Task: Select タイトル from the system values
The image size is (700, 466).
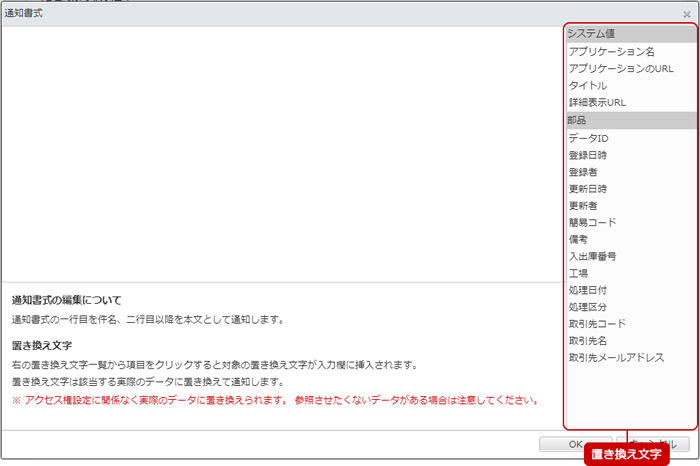Action: click(x=587, y=85)
